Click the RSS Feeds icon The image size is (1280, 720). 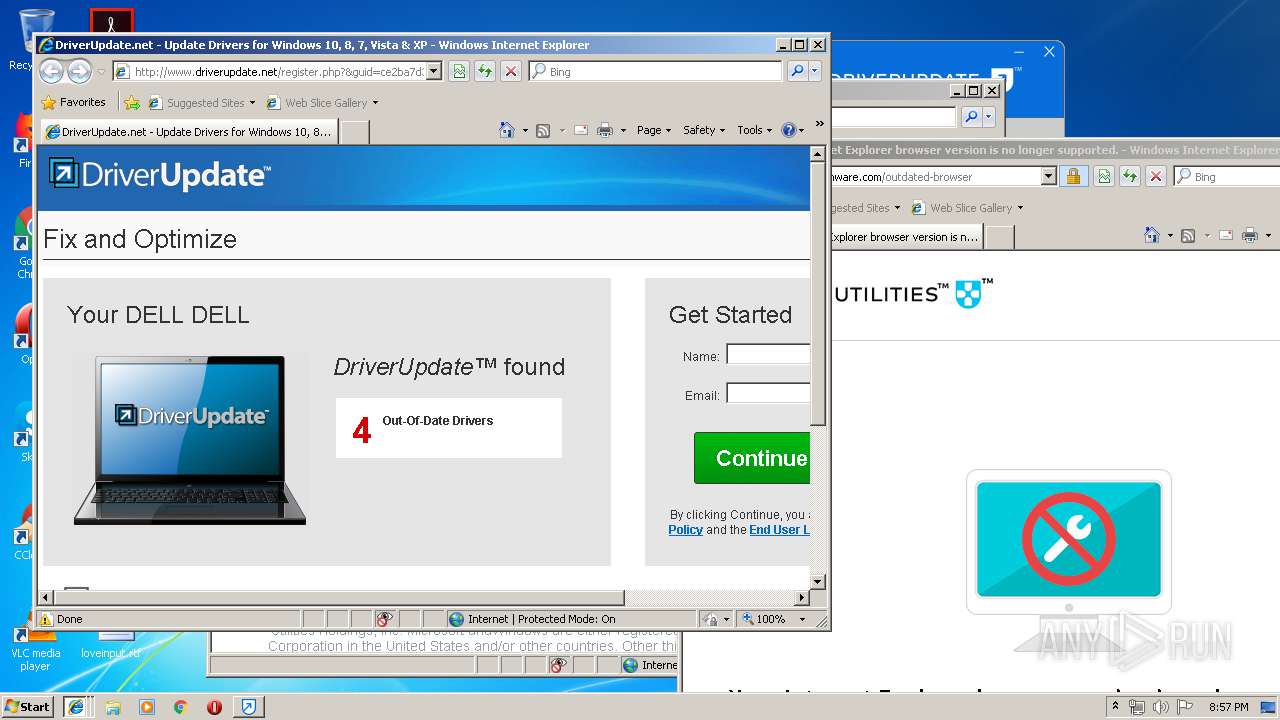(543, 130)
